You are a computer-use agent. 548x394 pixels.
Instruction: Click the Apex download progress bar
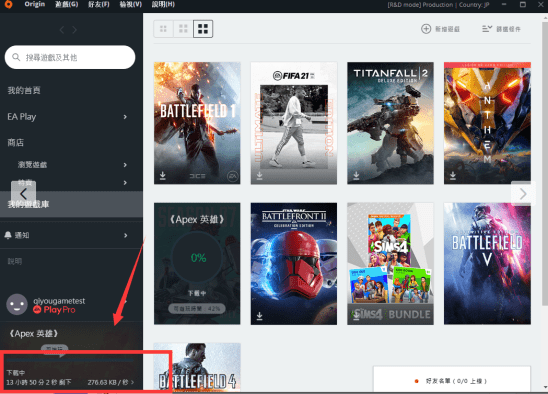70,359
